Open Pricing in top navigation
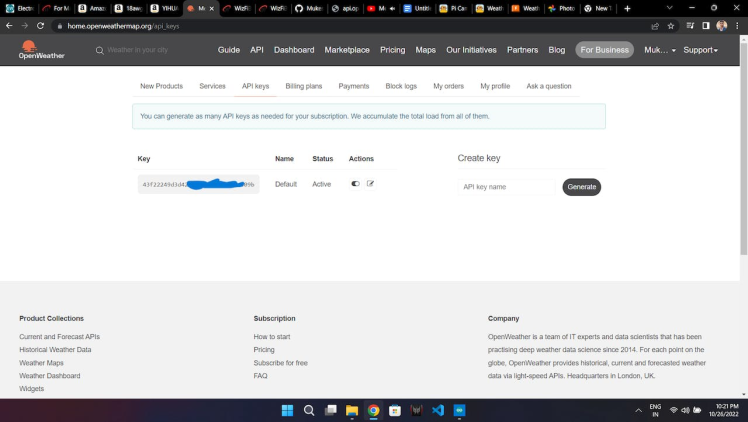The image size is (748, 422). coord(393,50)
